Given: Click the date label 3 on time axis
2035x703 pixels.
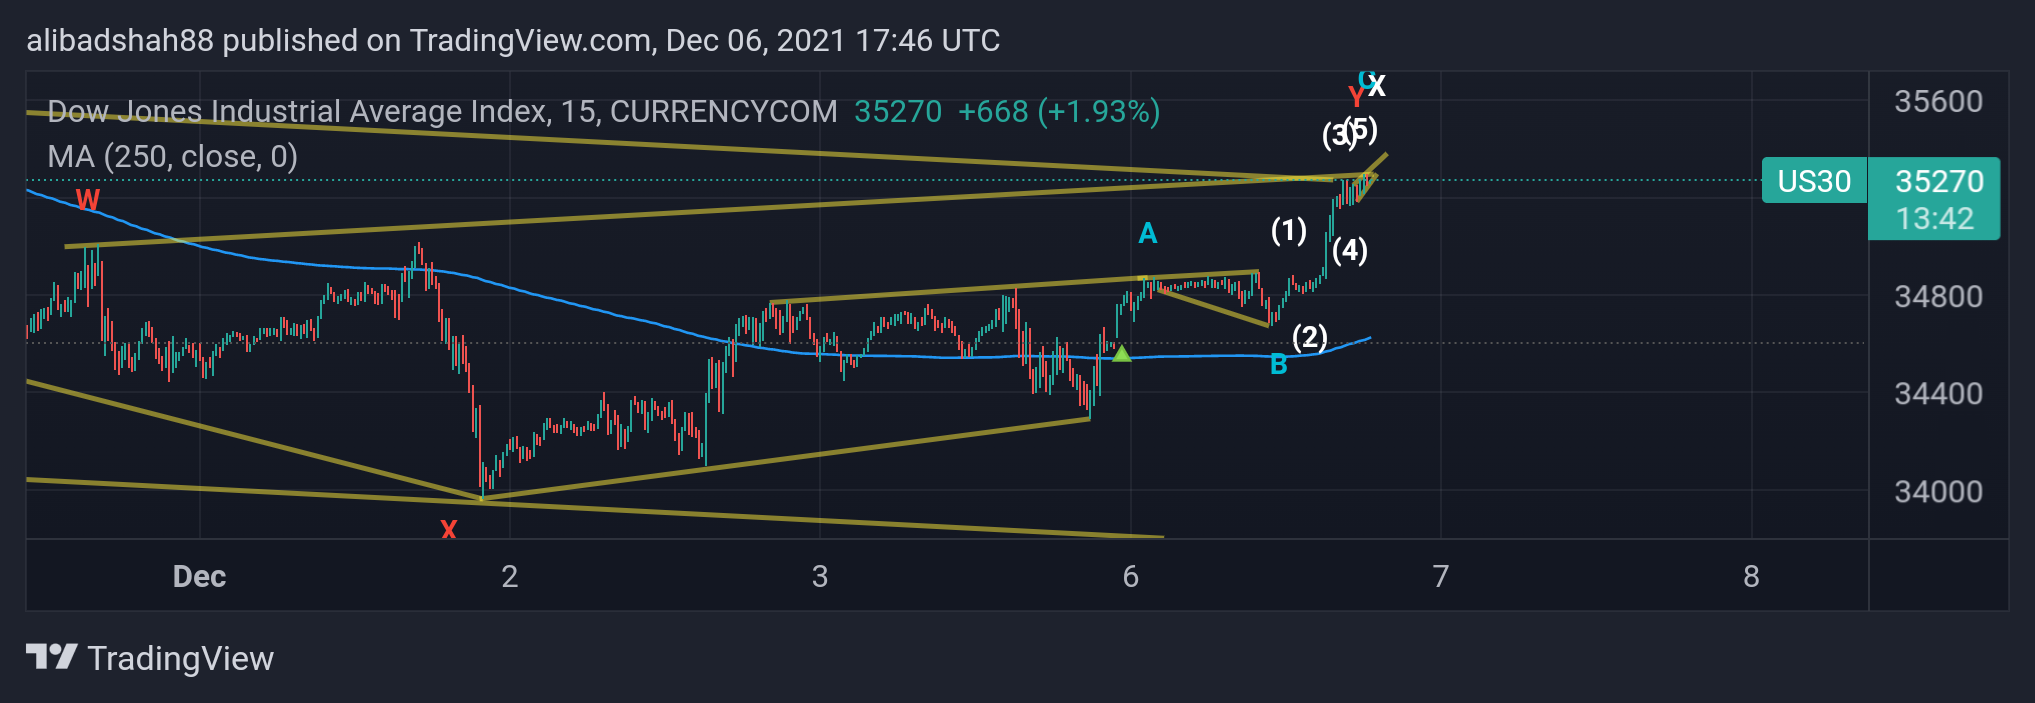Looking at the screenshot, I should [x=820, y=576].
